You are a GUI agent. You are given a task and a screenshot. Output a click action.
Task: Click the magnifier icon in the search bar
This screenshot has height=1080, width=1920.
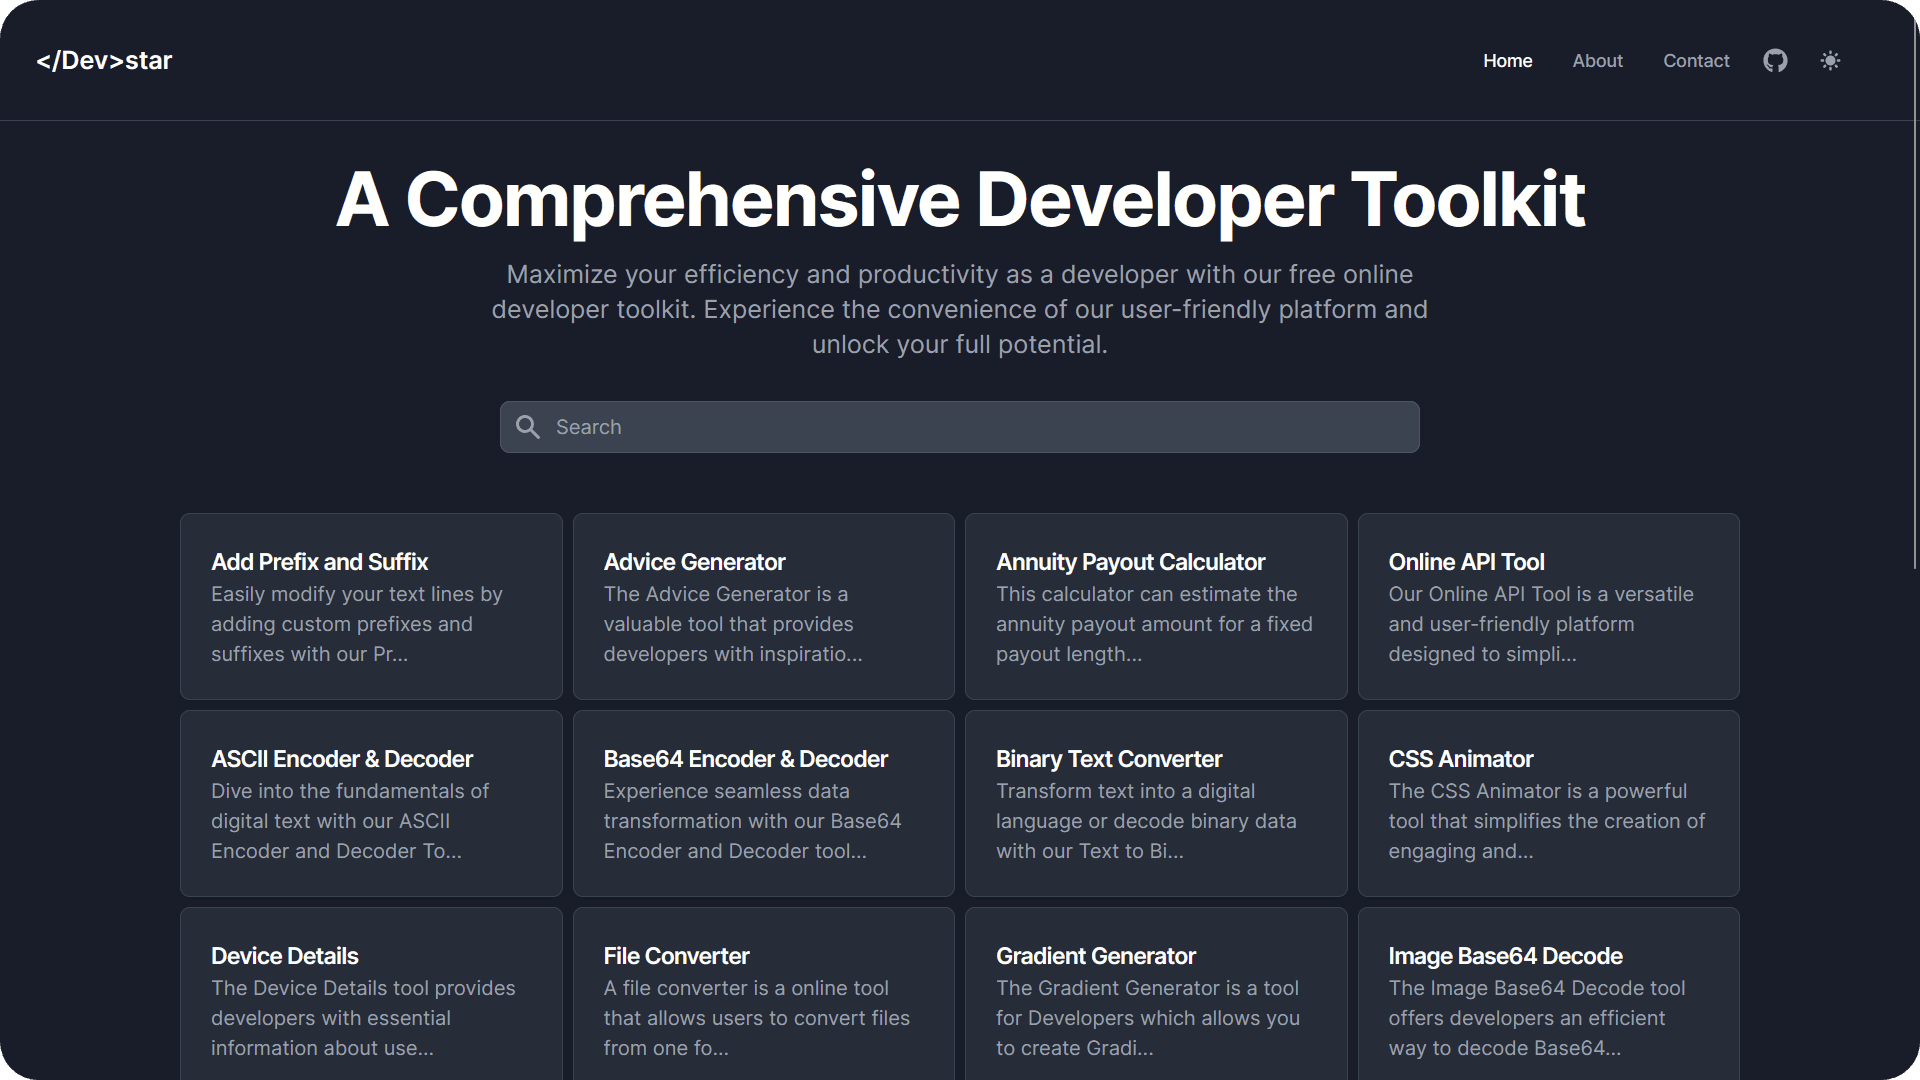click(528, 427)
